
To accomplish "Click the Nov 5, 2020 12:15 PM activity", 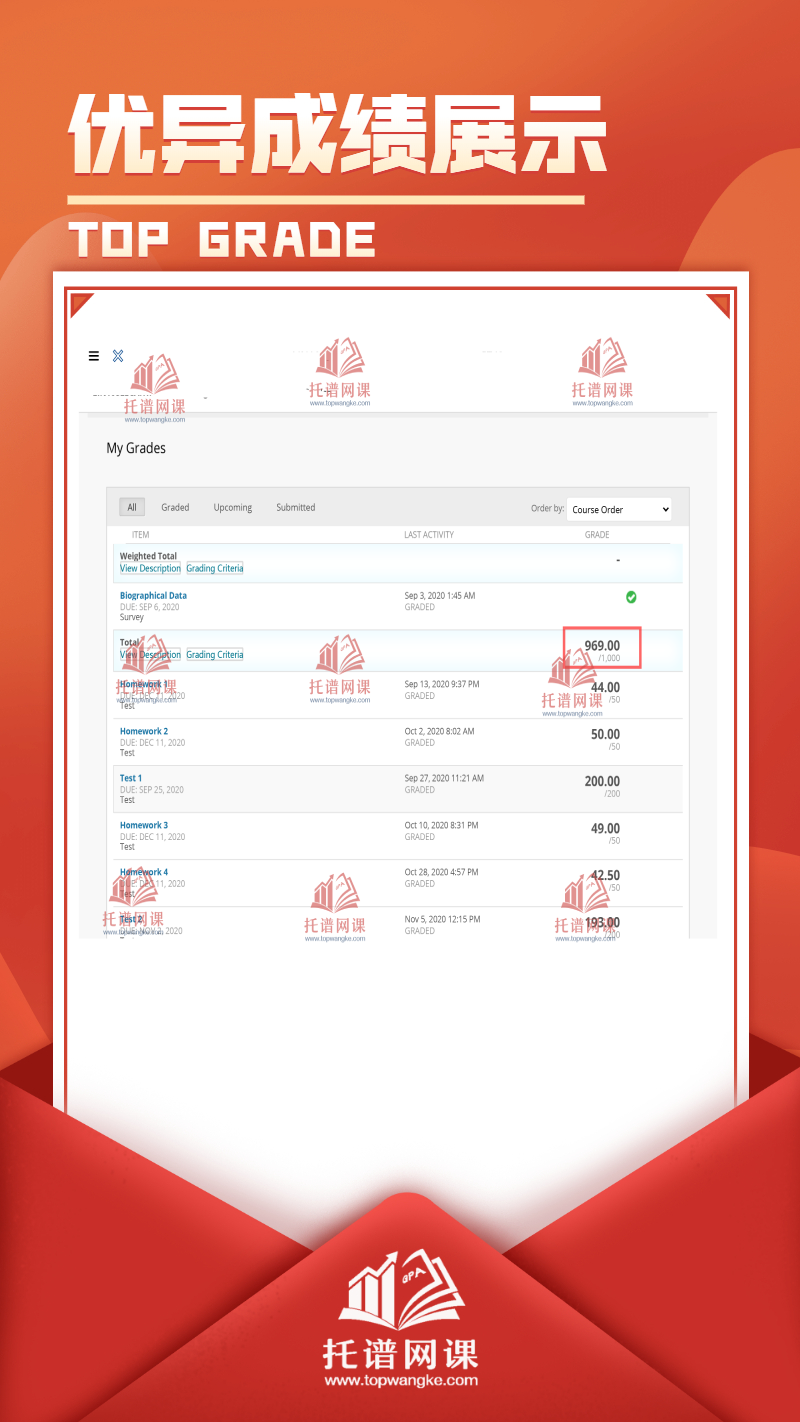I will [x=442, y=919].
